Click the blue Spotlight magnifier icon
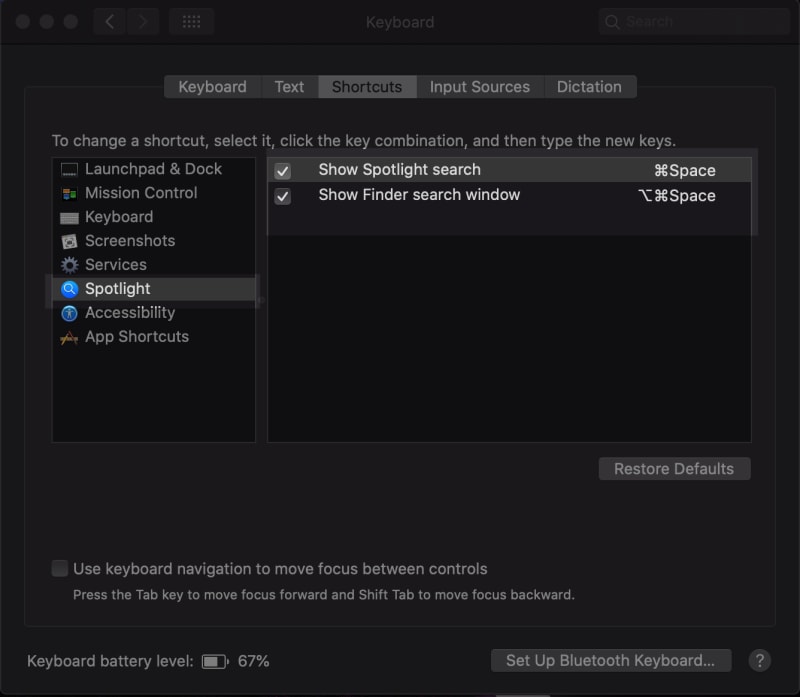Image resolution: width=800 pixels, height=697 pixels. tap(69, 289)
